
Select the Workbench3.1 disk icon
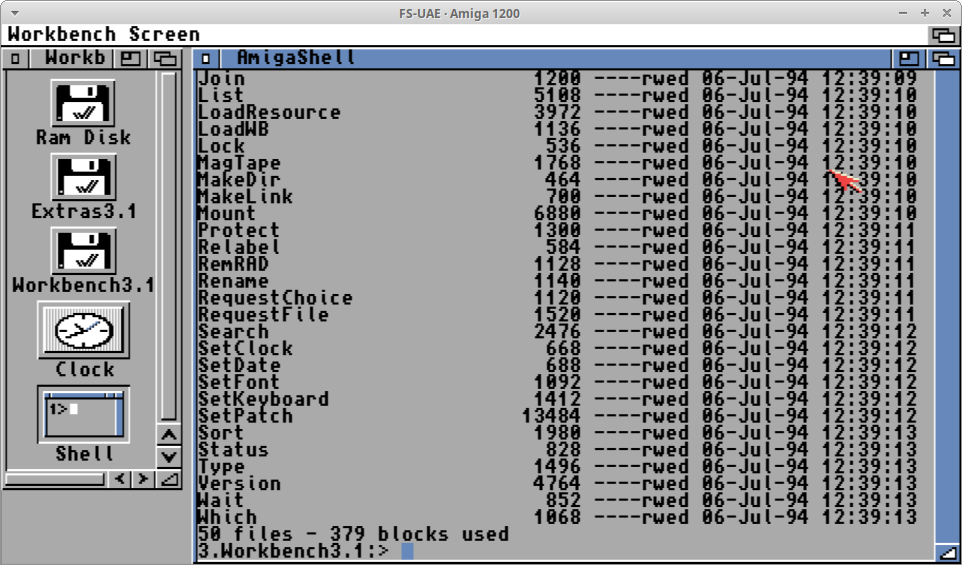[x=83, y=252]
